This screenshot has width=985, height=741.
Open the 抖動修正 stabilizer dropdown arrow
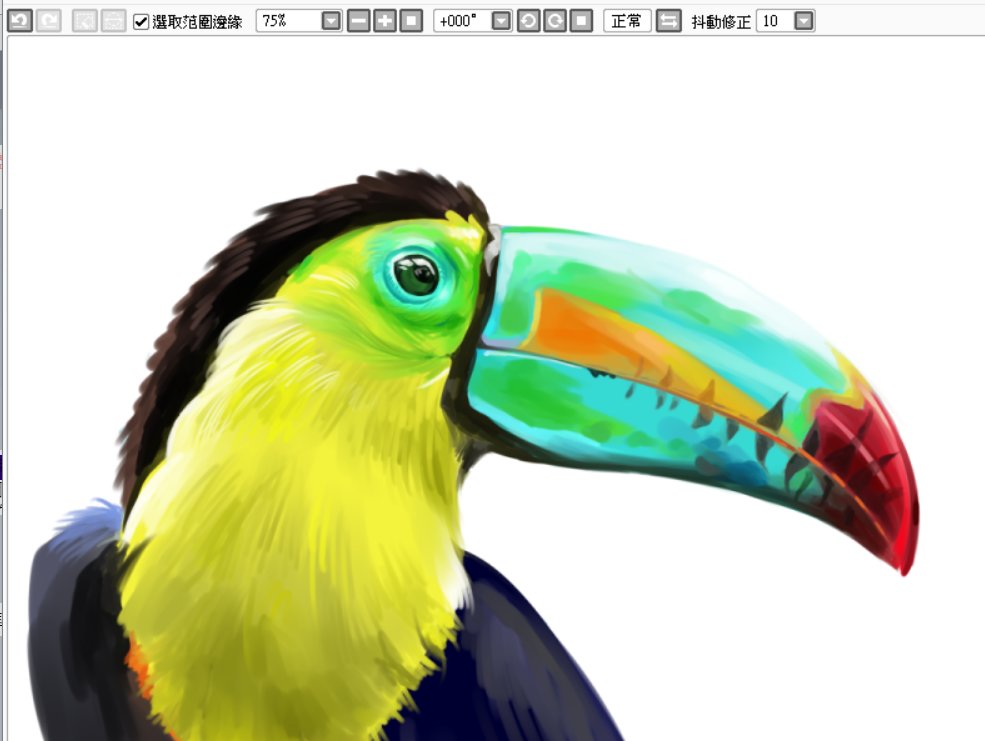(803, 21)
